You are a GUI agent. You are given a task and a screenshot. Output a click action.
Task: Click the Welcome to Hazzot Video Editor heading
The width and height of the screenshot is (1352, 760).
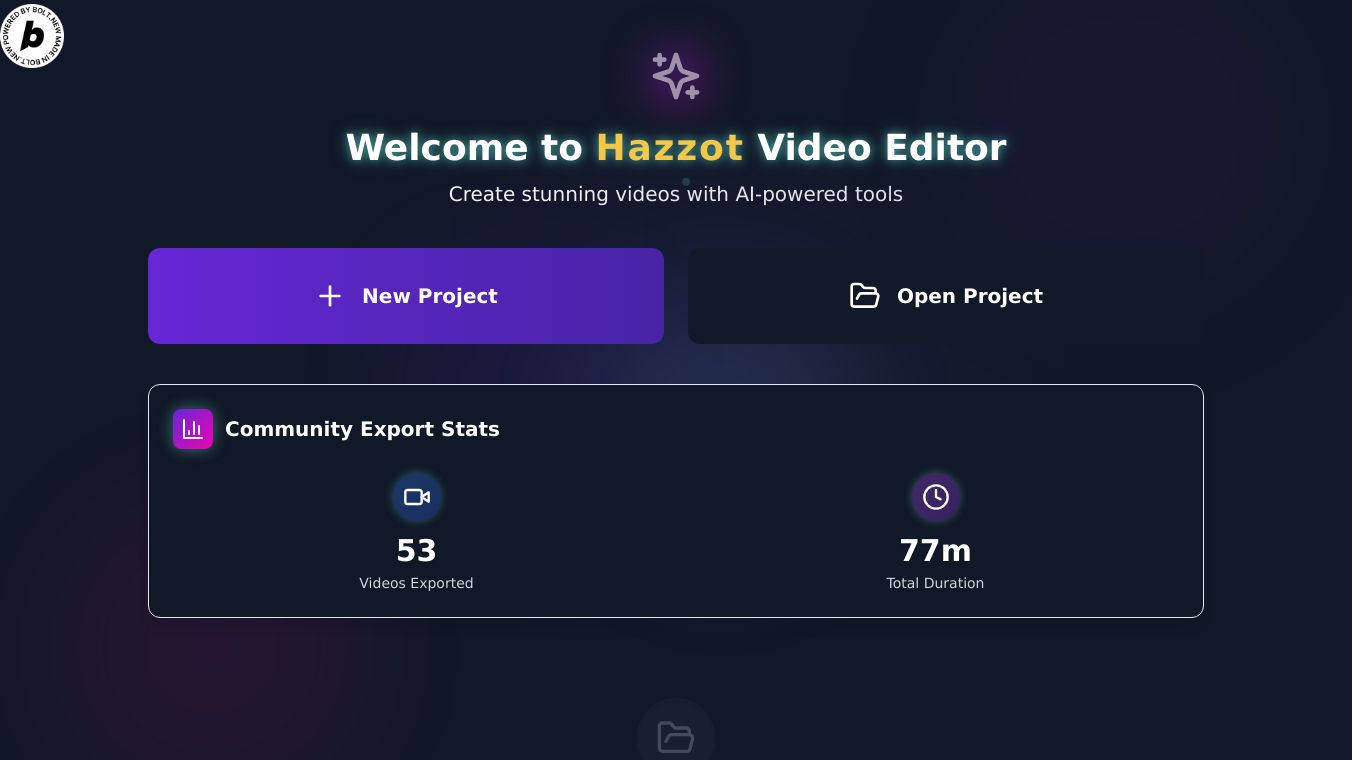click(676, 148)
